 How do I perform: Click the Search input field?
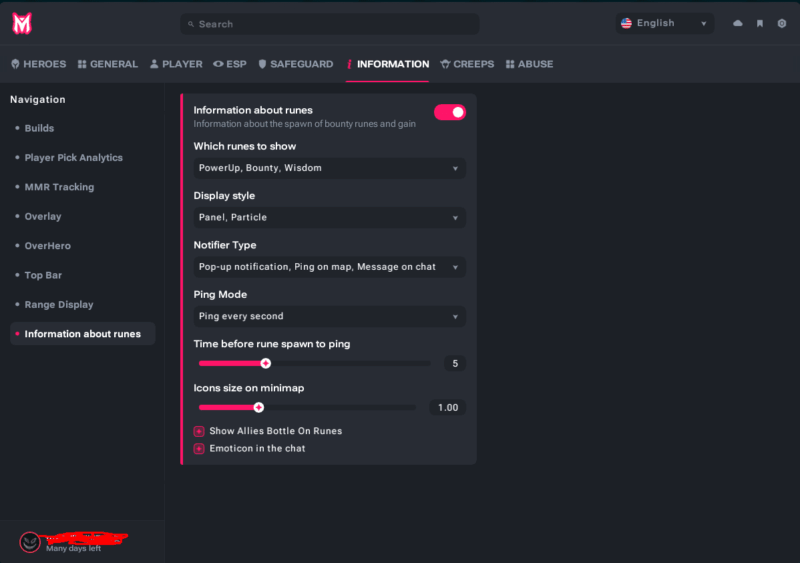[330, 24]
